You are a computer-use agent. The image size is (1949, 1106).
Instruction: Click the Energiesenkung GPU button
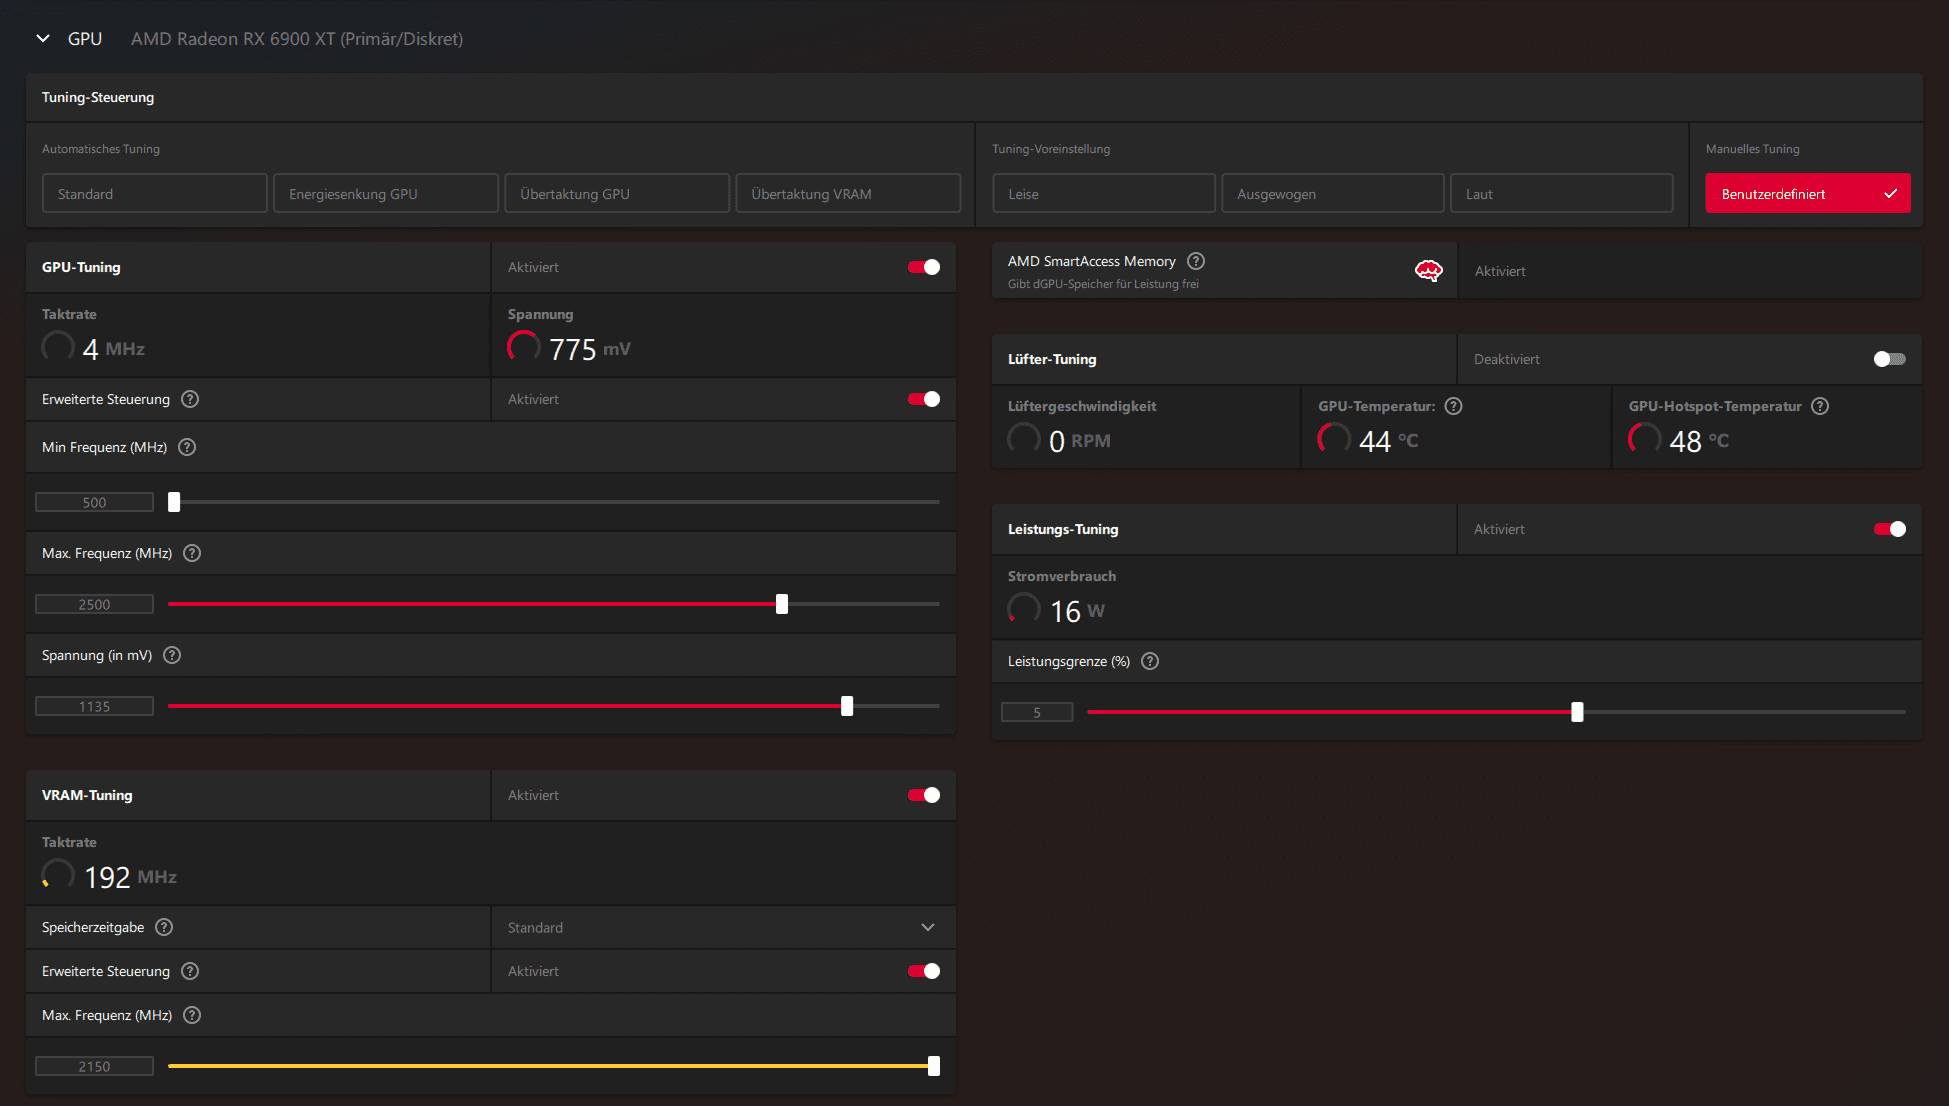pos(385,194)
